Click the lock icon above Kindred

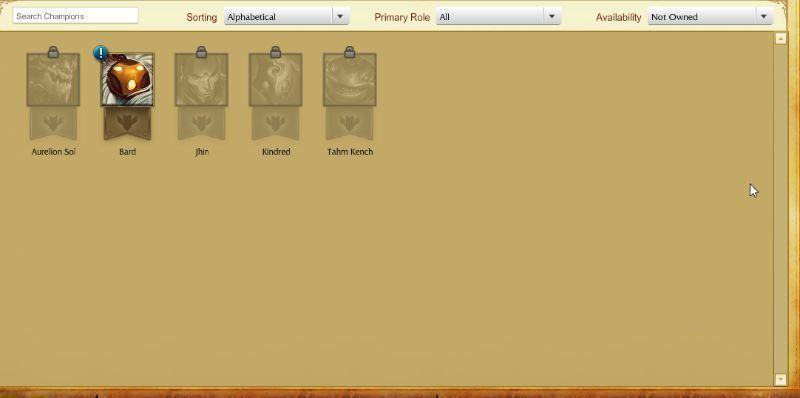point(276,52)
